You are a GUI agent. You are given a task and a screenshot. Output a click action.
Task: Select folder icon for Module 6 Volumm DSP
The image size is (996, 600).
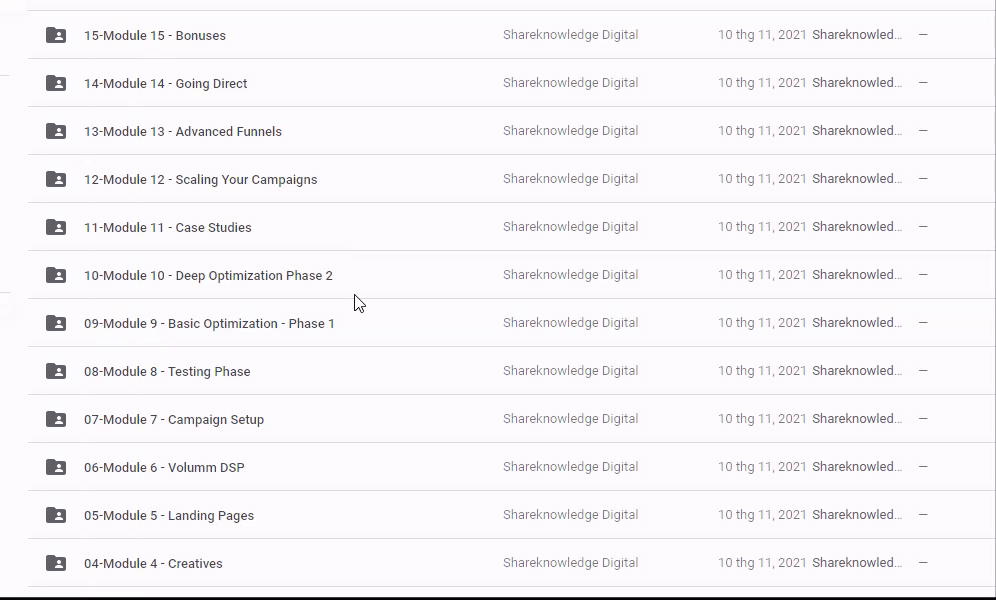[x=56, y=467]
